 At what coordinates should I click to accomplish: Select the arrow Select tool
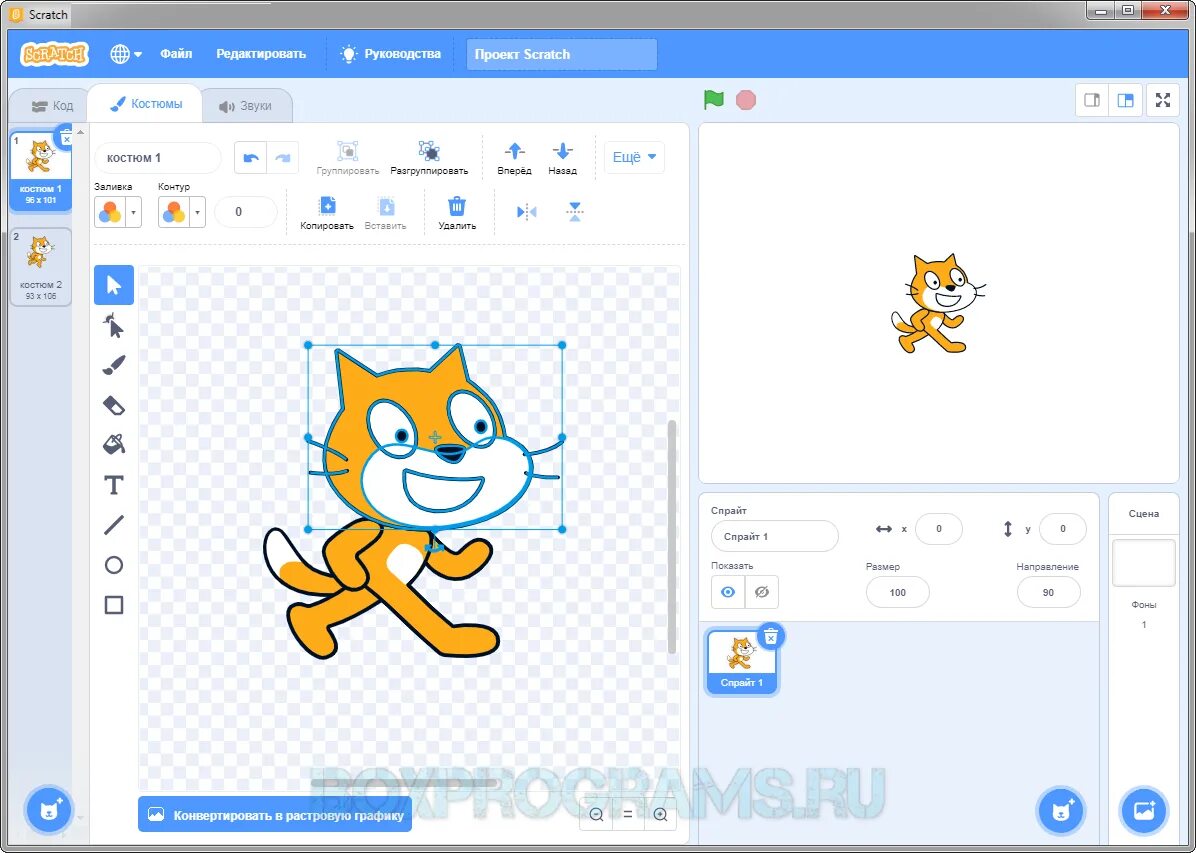point(114,285)
